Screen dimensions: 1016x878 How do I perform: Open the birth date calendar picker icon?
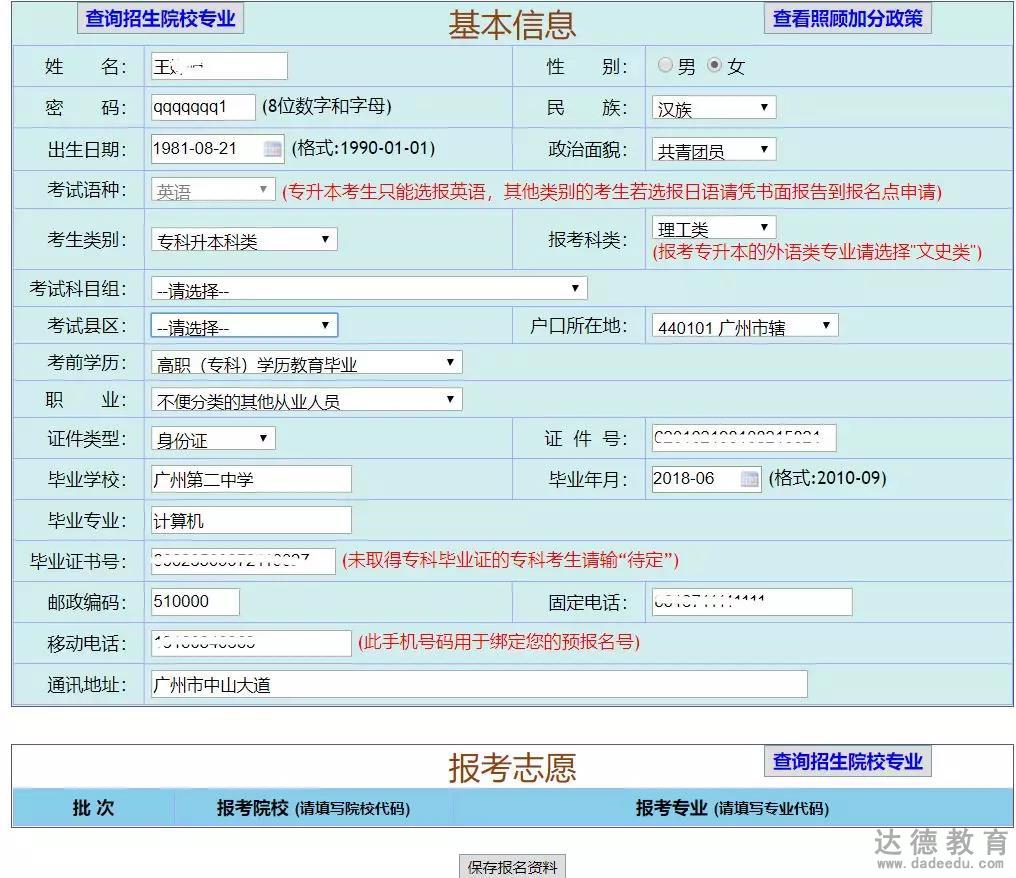[x=273, y=149]
